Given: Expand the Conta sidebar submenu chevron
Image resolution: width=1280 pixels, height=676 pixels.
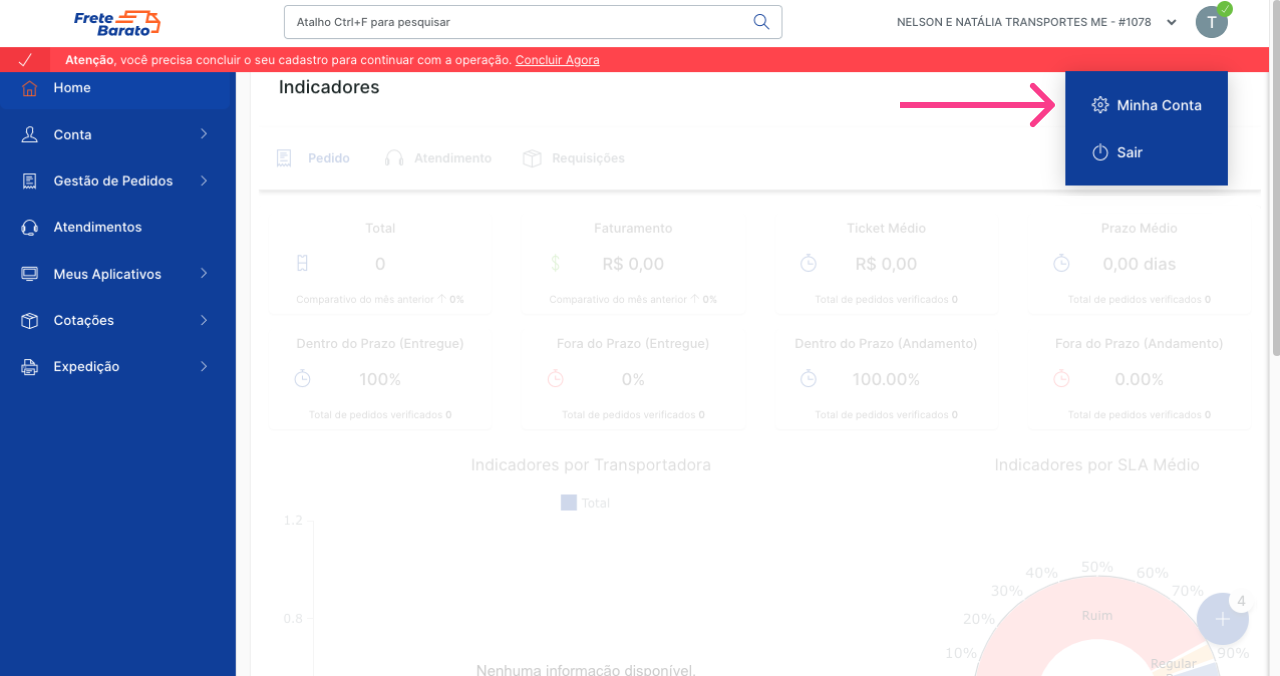Looking at the screenshot, I should point(204,134).
